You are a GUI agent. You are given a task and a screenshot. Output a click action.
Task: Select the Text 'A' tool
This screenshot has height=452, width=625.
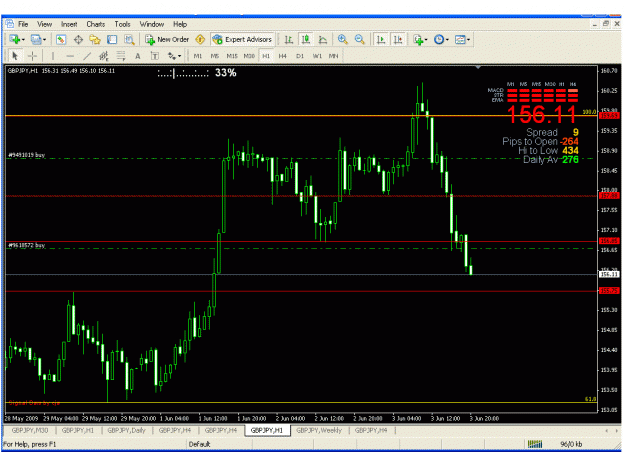pyautogui.click(x=138, y=56)
